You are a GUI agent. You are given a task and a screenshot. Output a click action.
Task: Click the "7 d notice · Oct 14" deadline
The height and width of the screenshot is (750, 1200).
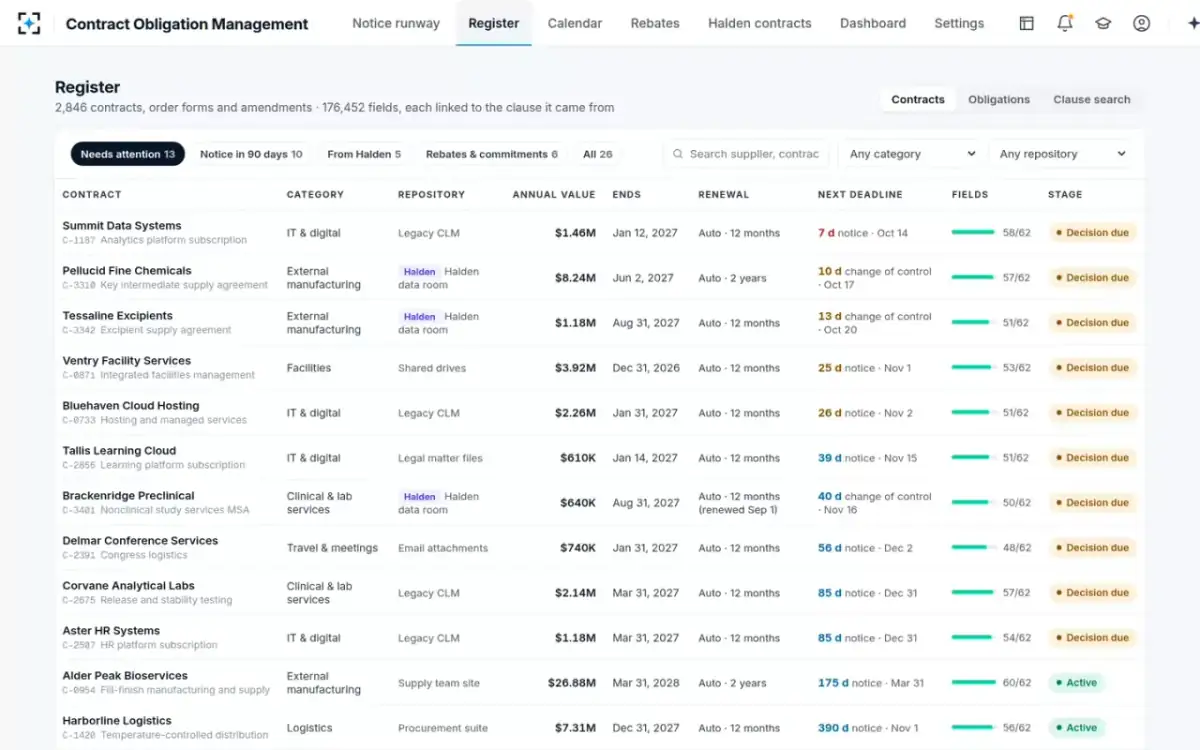click(863, 233)
